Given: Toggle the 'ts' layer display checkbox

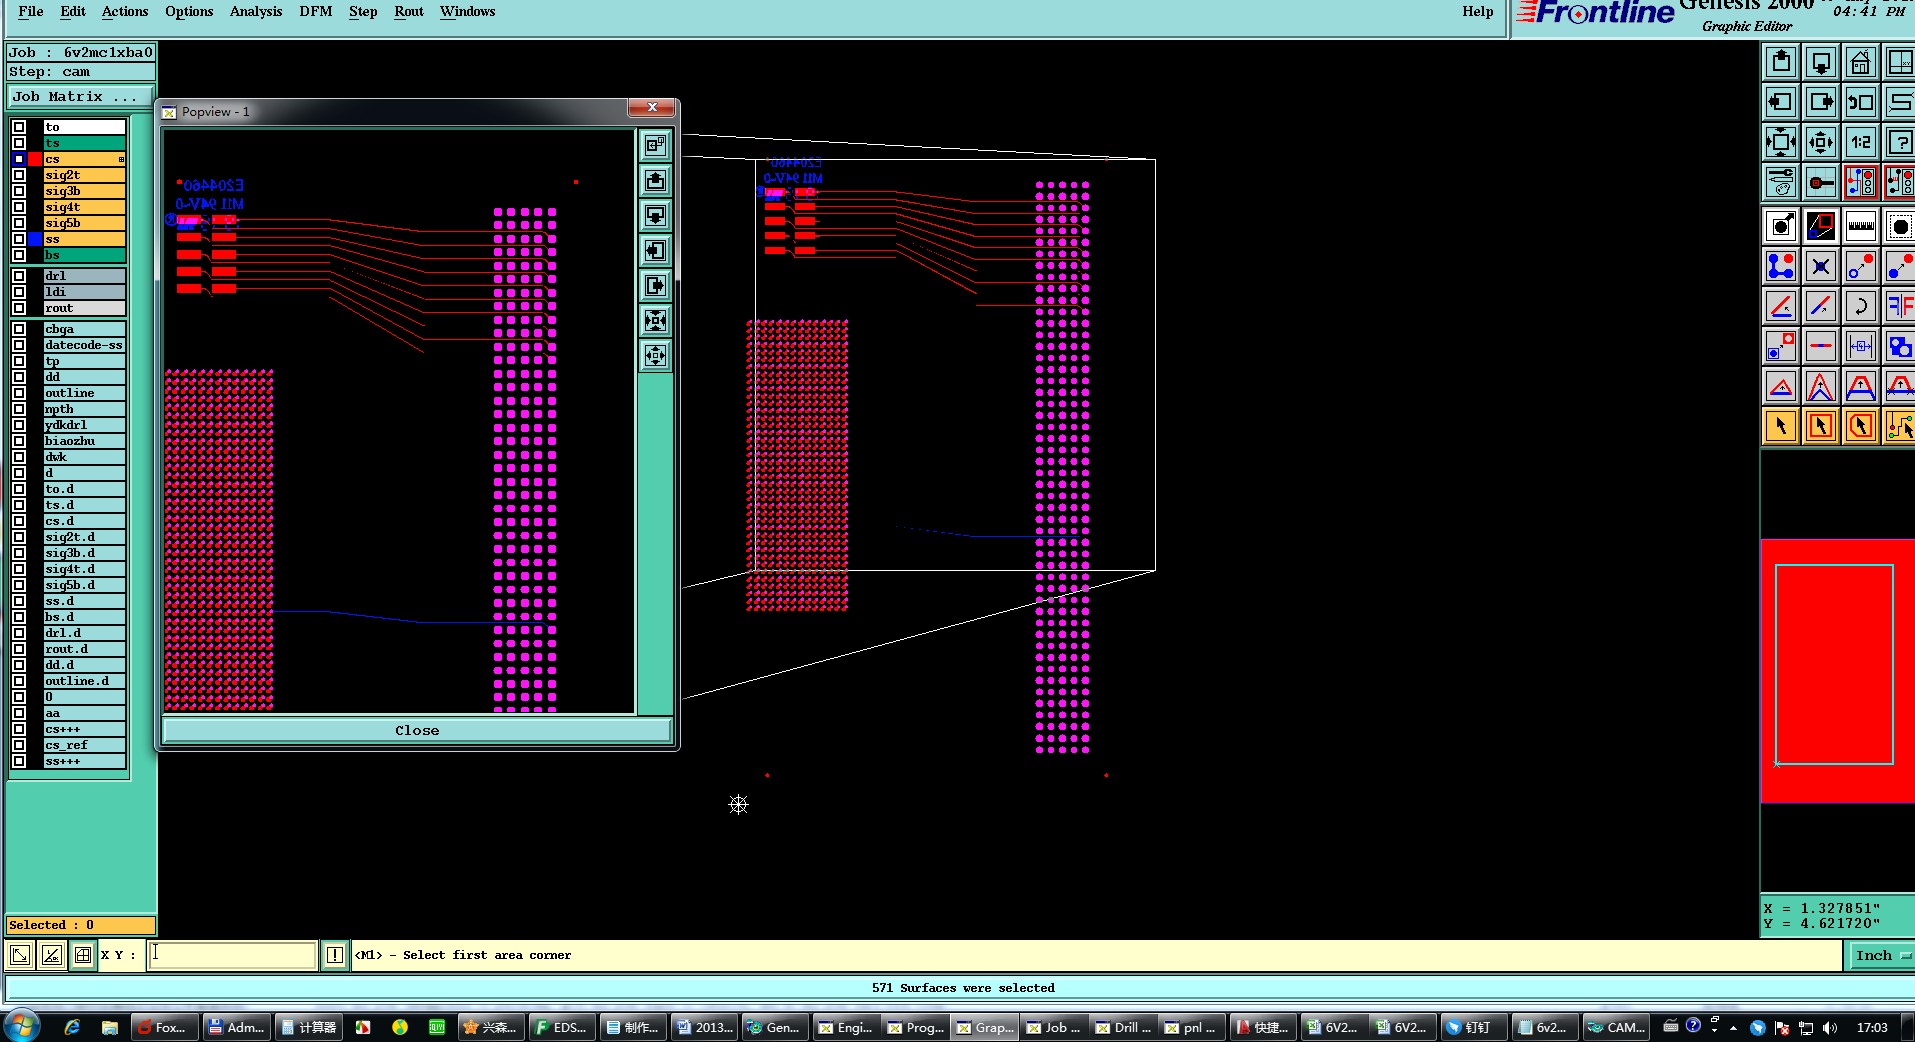Looking at the screenshot, I should click(19, 143).
